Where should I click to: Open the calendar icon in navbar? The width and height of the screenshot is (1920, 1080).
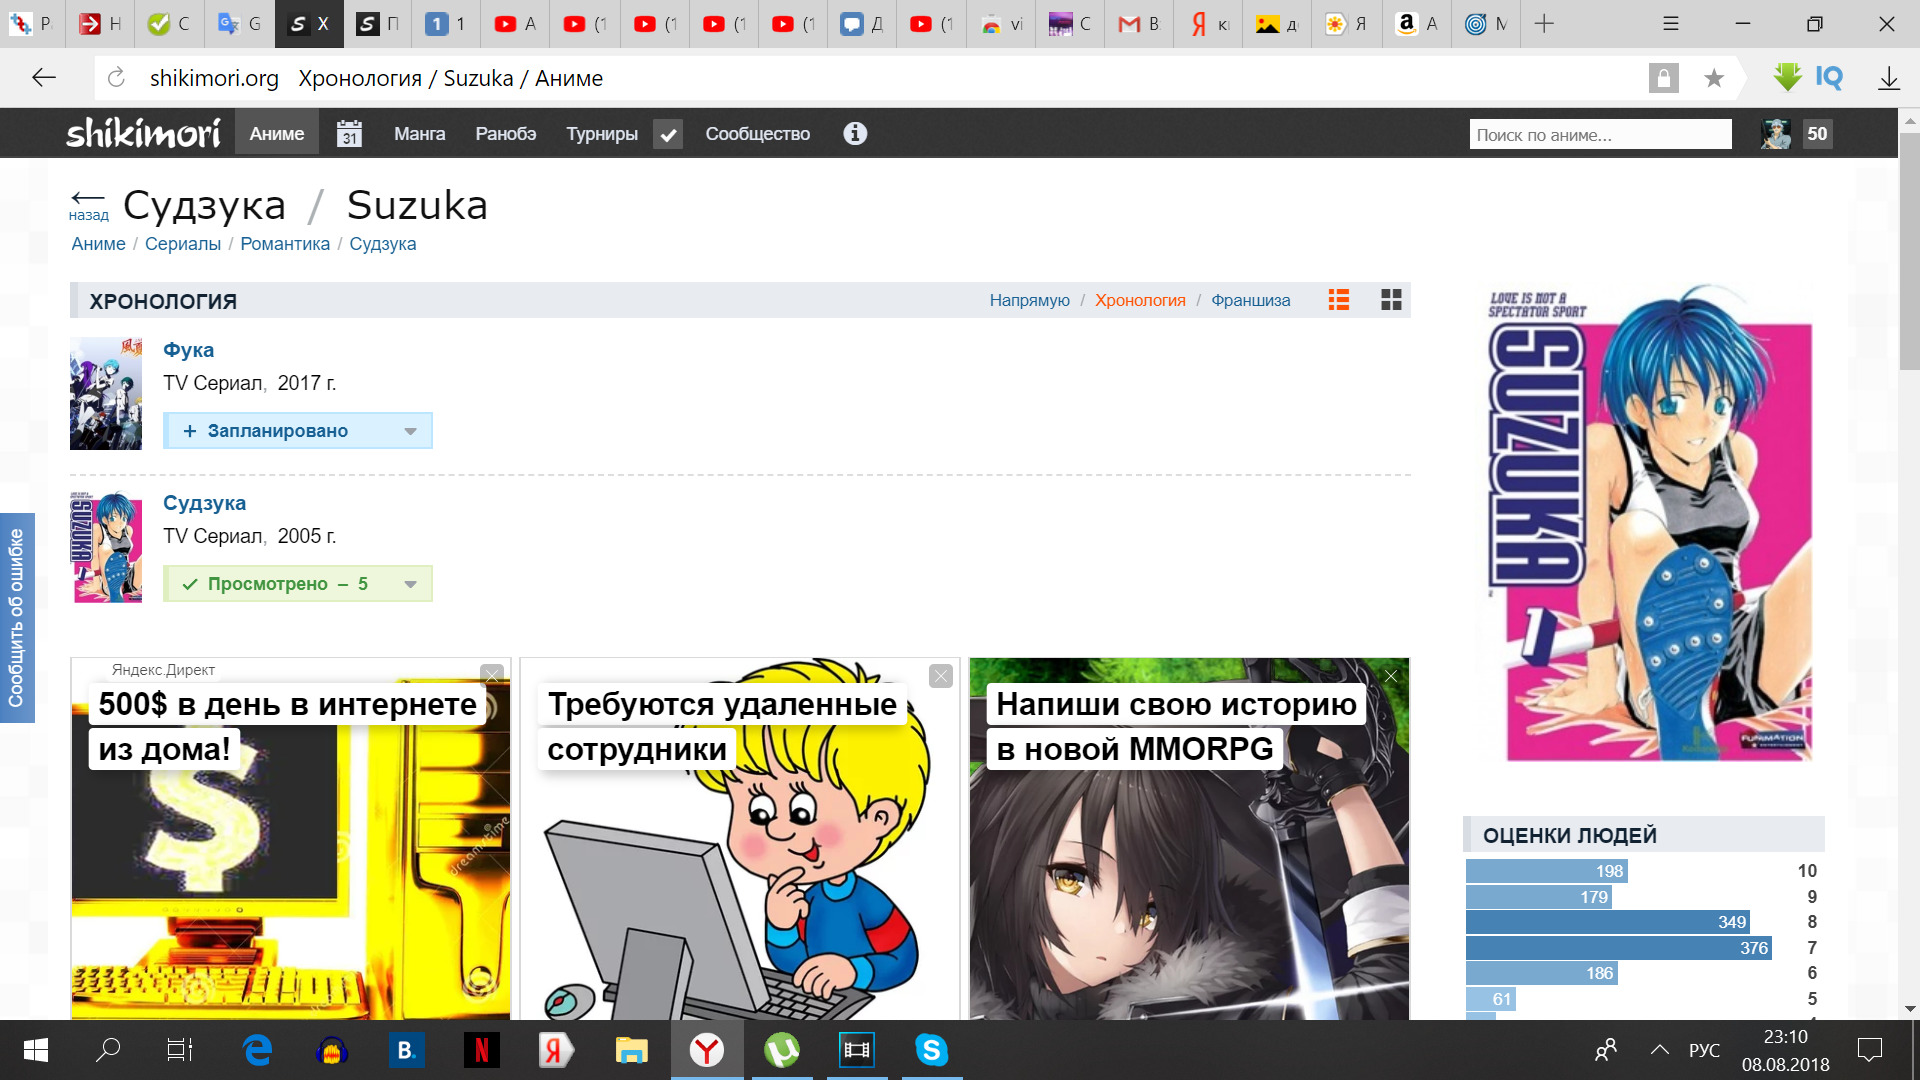[x=349, y=134]
